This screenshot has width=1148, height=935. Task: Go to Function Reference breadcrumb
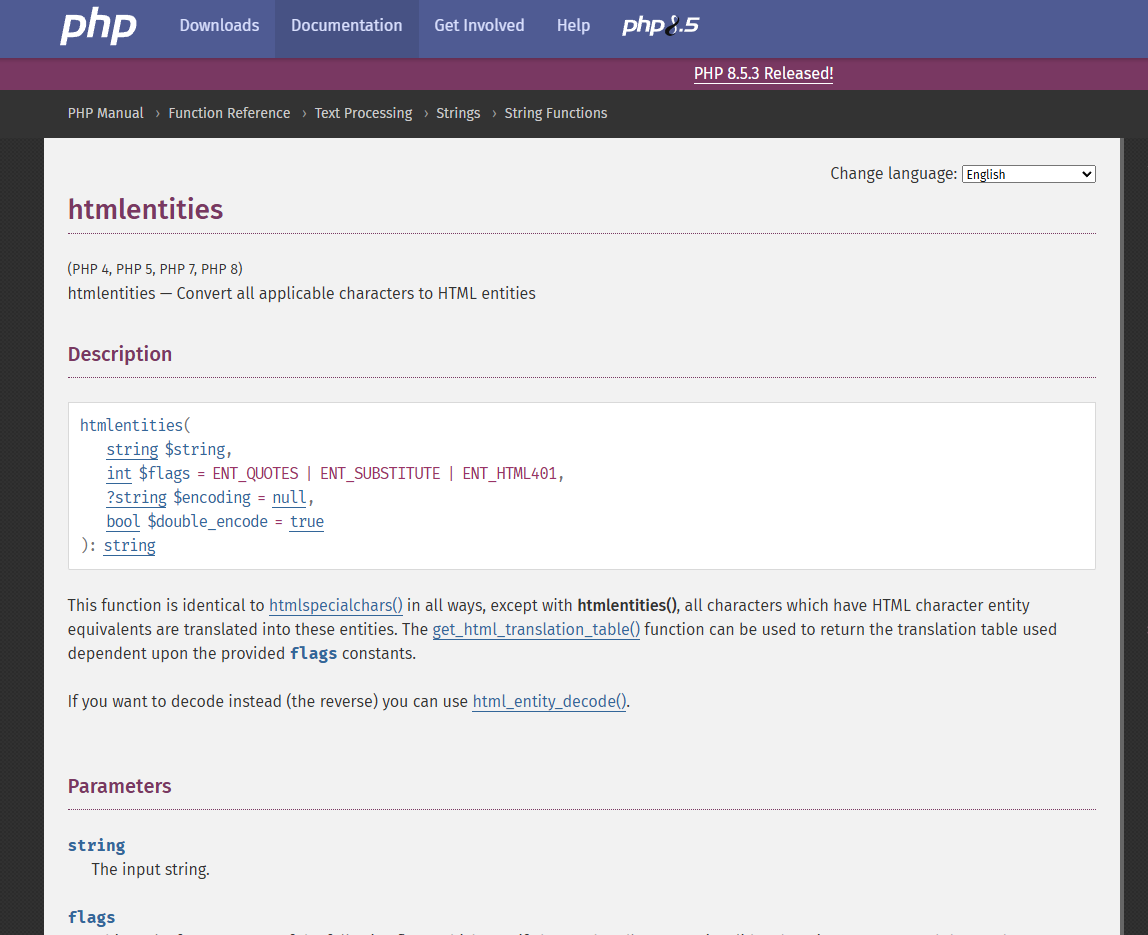click(x=229, y=113)
